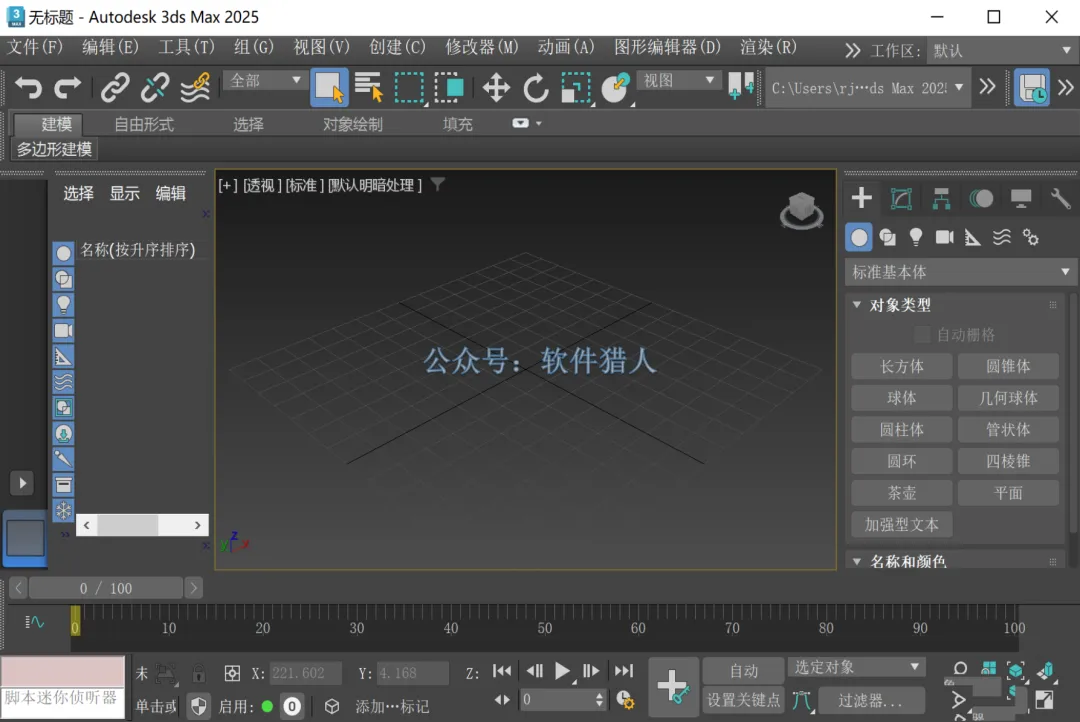This screenshot has width=1080, height=722.
Task: Open the Utilities wrench panel
Action: click(1061, 198)
